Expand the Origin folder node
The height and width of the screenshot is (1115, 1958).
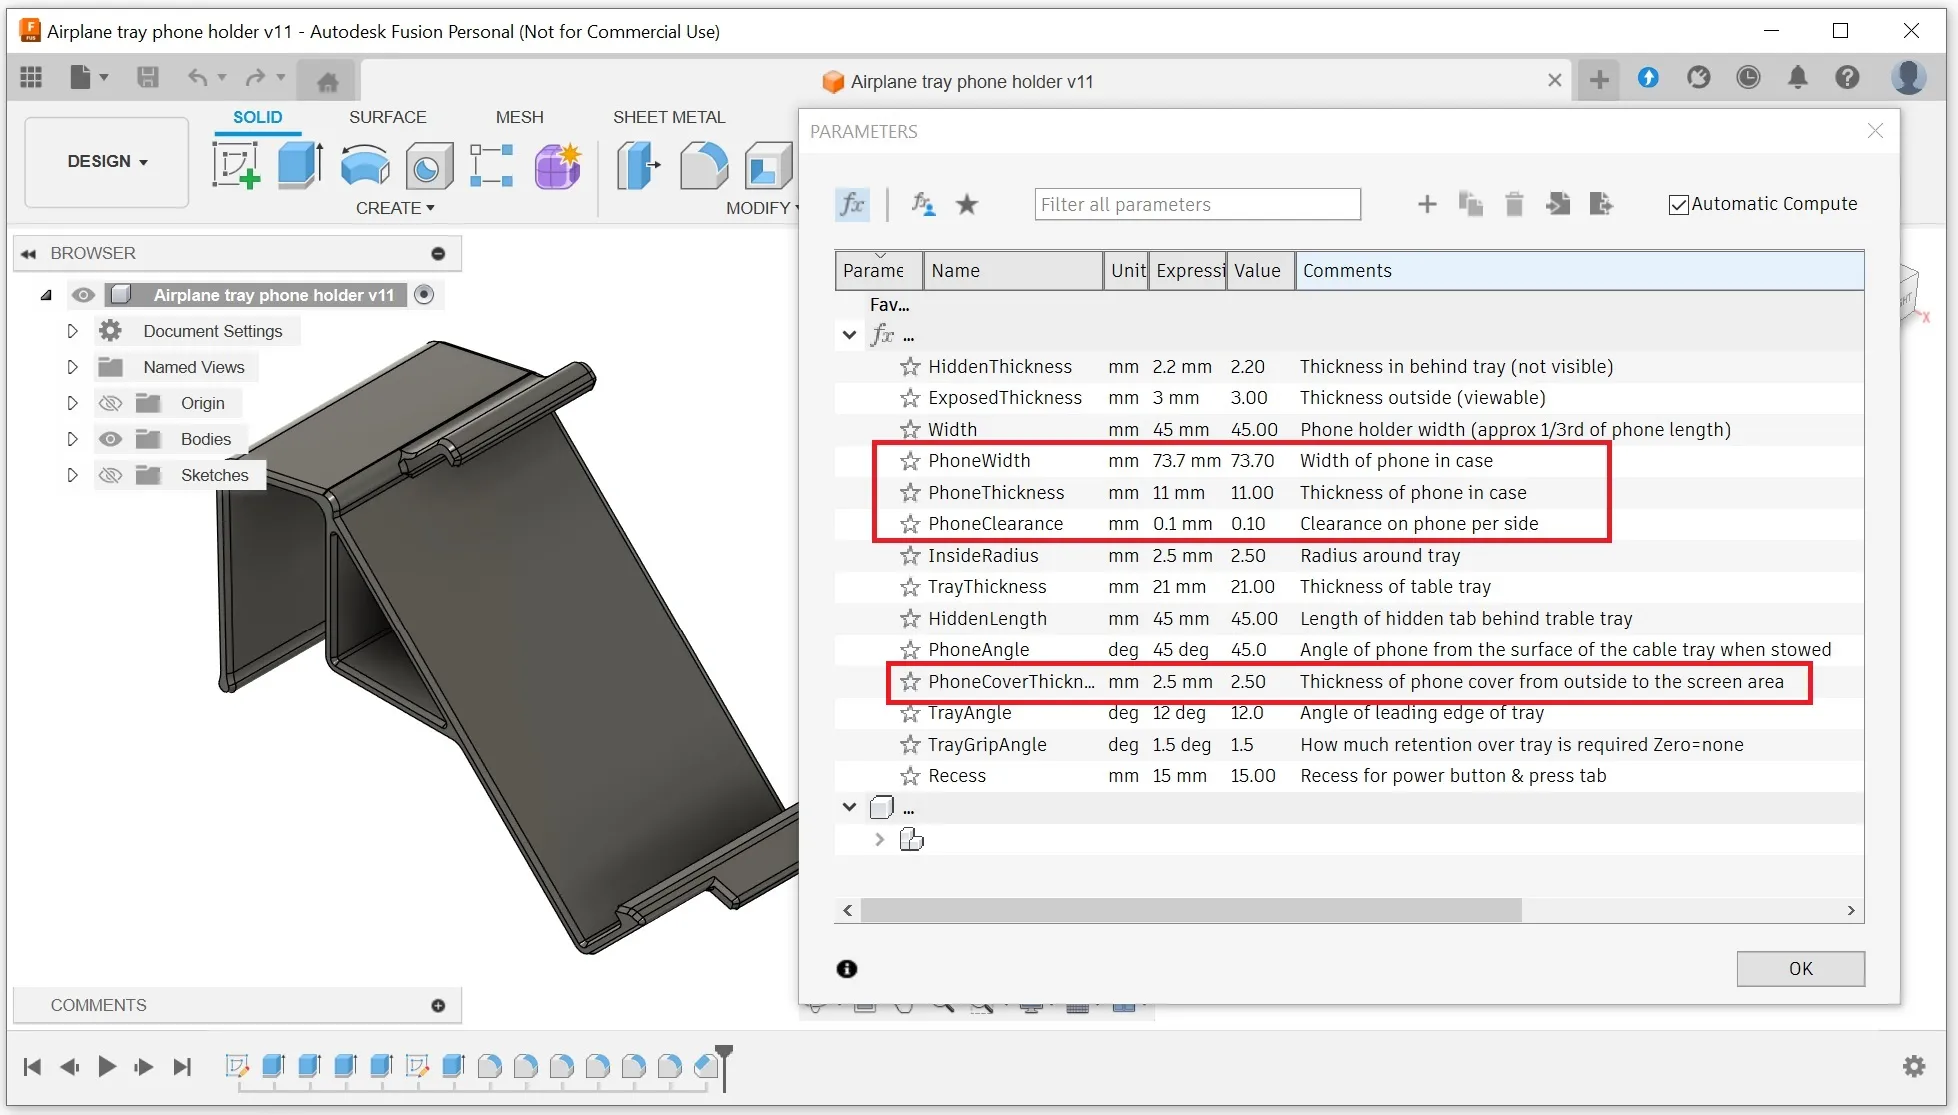click(72, 403)
